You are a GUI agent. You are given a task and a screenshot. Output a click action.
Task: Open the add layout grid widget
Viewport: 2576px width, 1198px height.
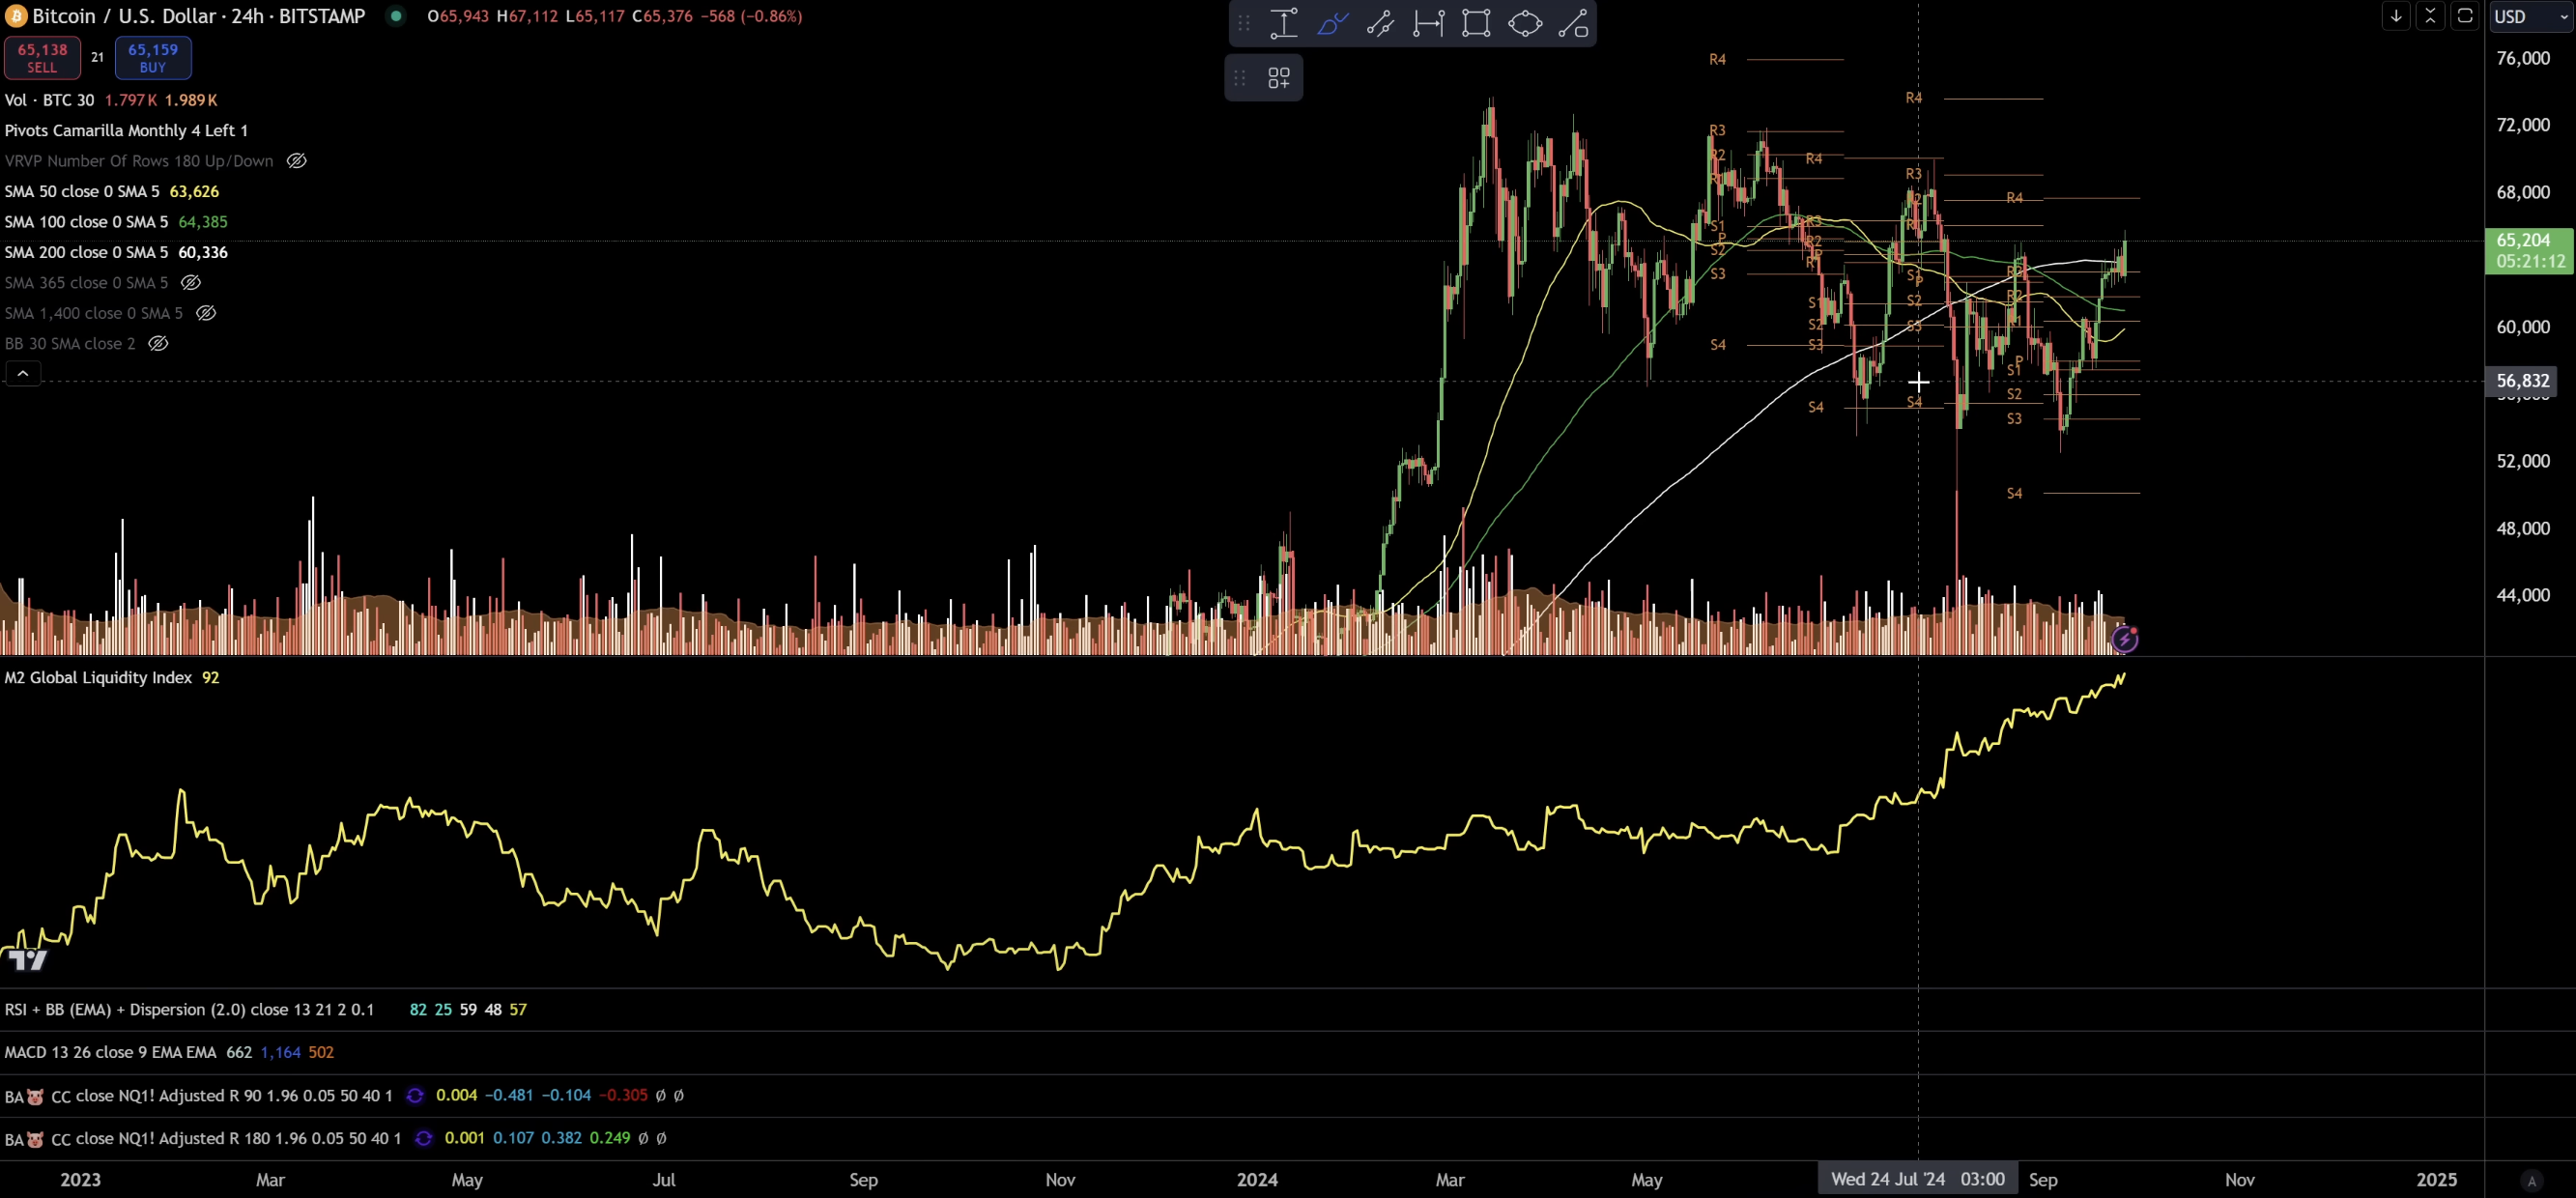point(1278,77)
